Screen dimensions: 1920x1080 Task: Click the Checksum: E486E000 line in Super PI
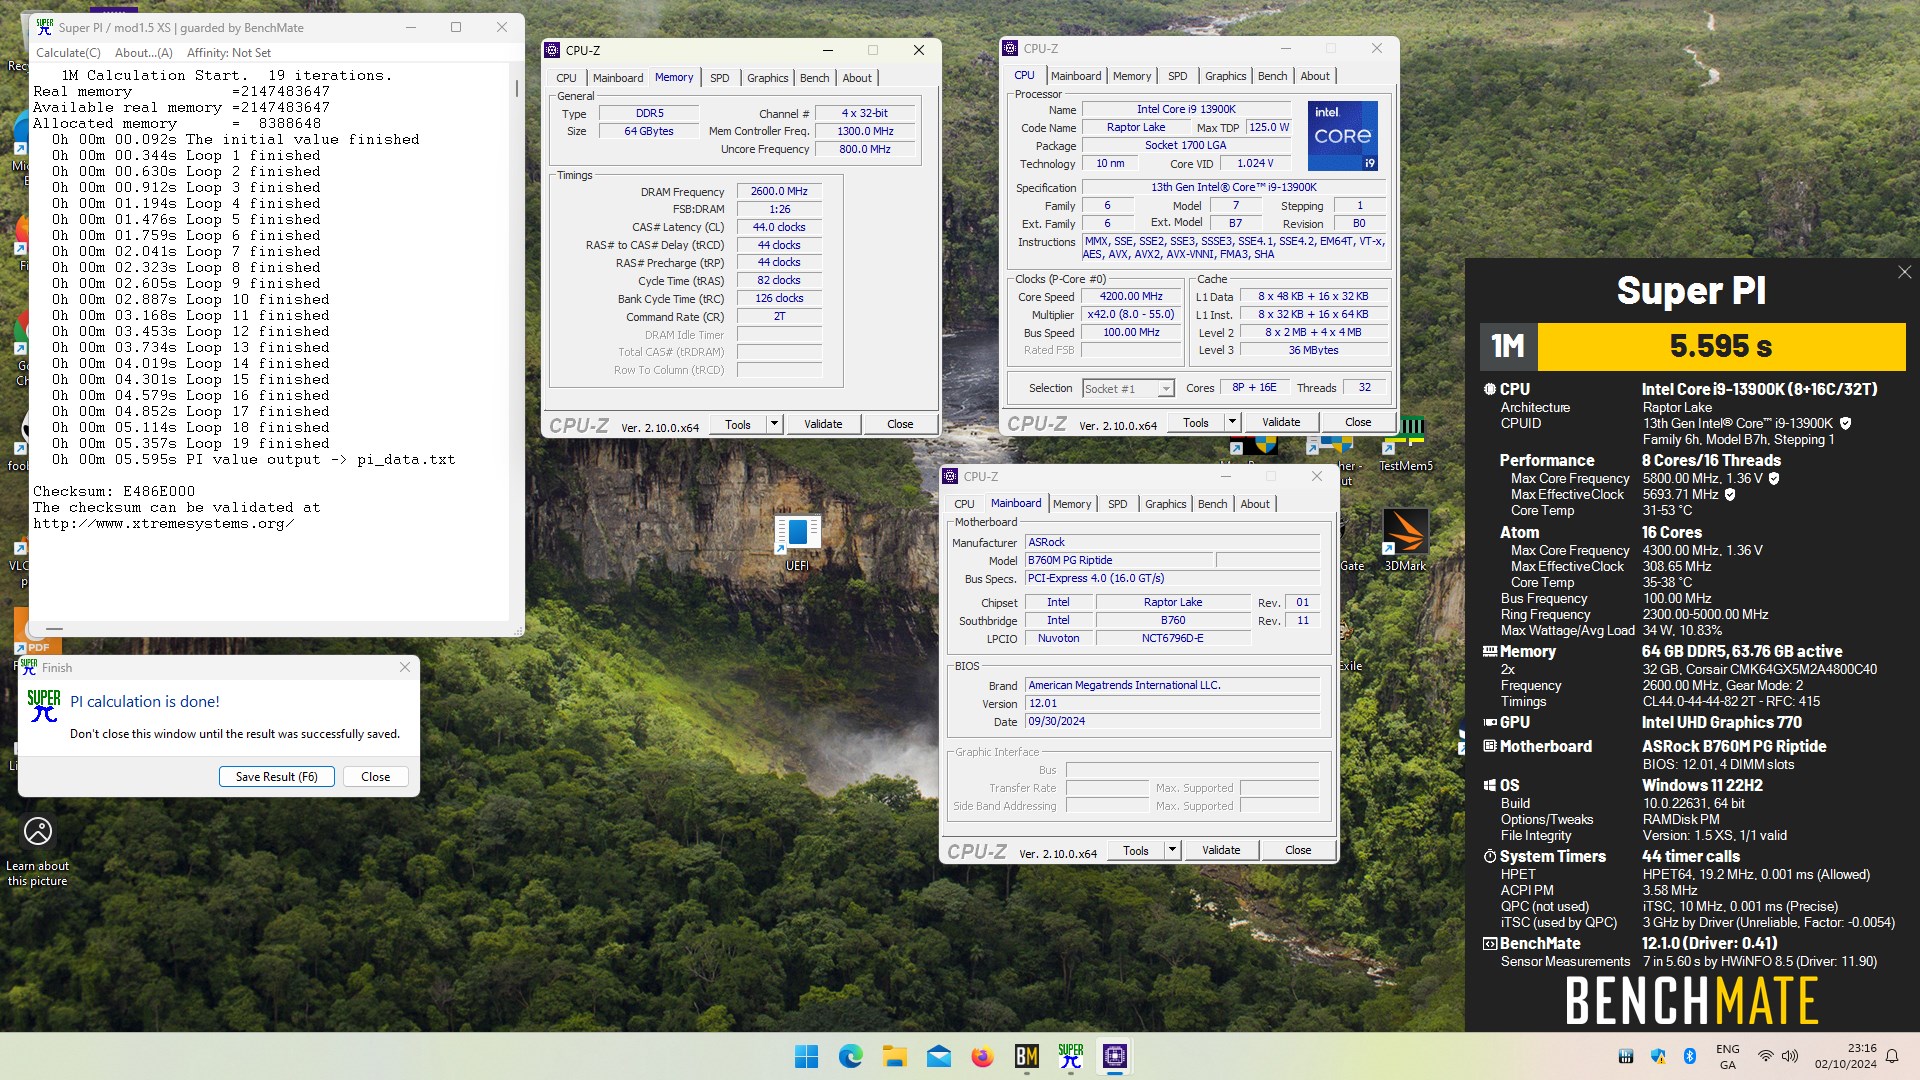(x=114, y=491)
